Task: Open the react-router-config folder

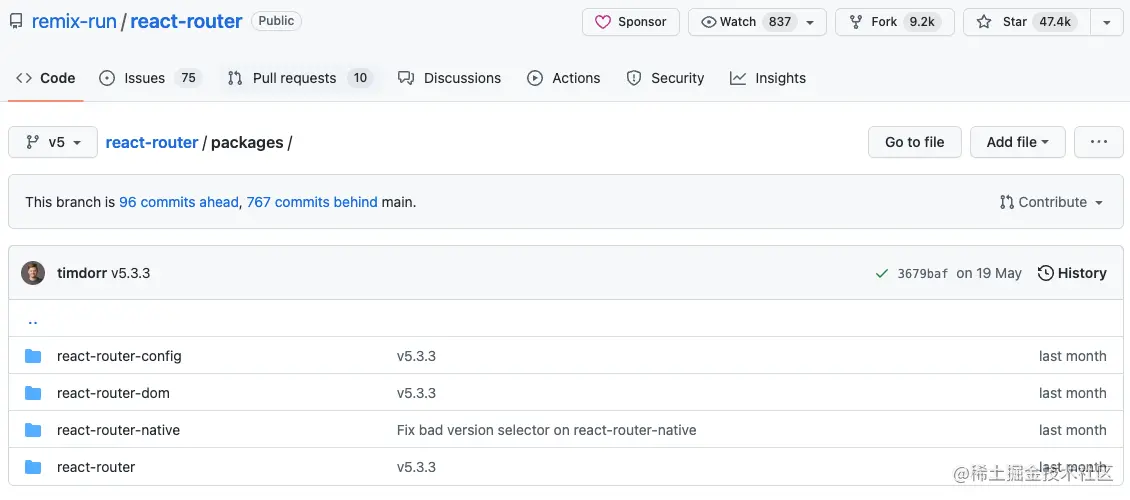Action: click(119, 356)
